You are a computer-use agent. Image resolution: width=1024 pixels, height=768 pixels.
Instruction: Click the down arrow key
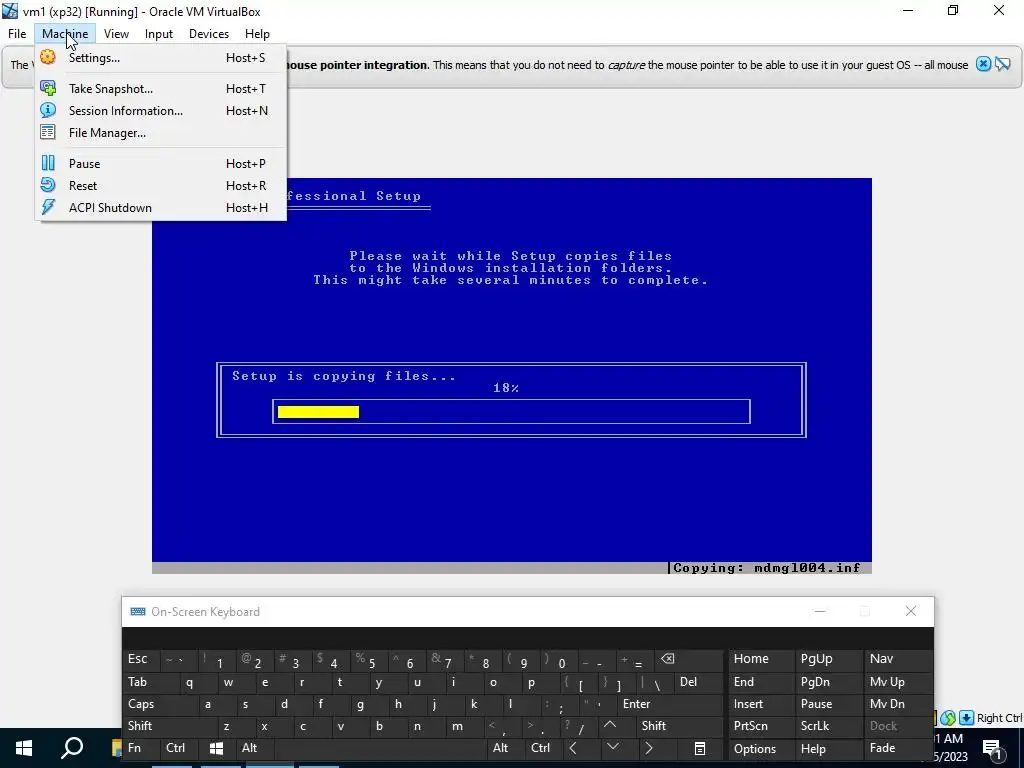point(613,748)
